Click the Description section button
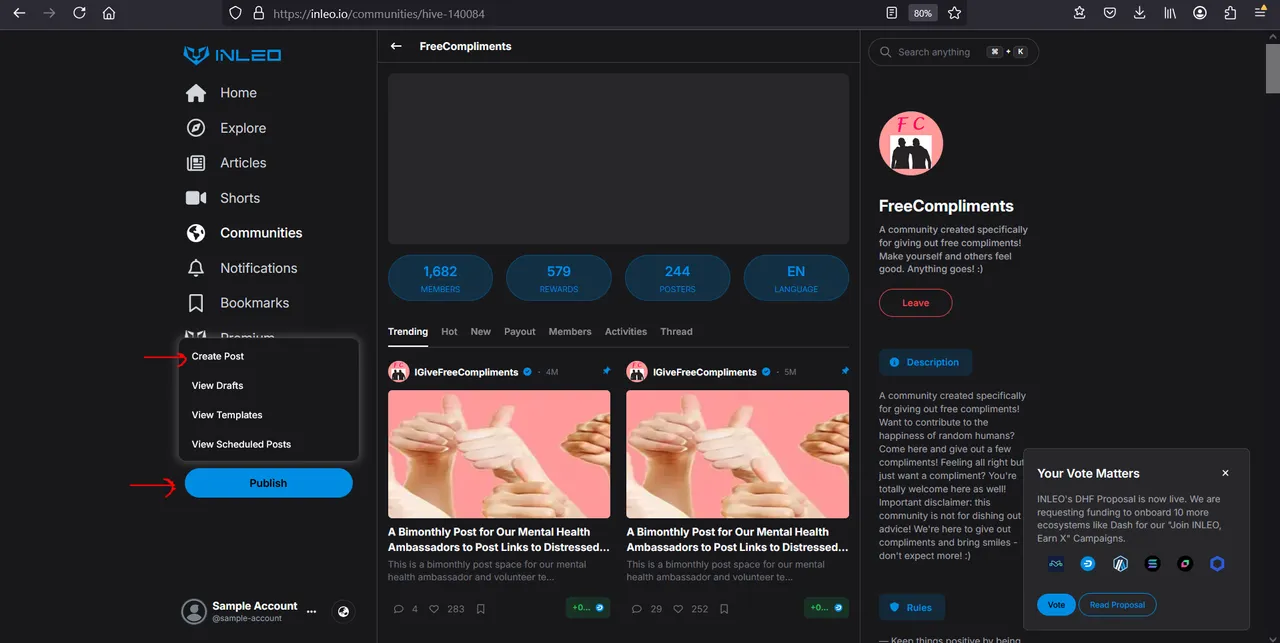 (x=925, y=362)
